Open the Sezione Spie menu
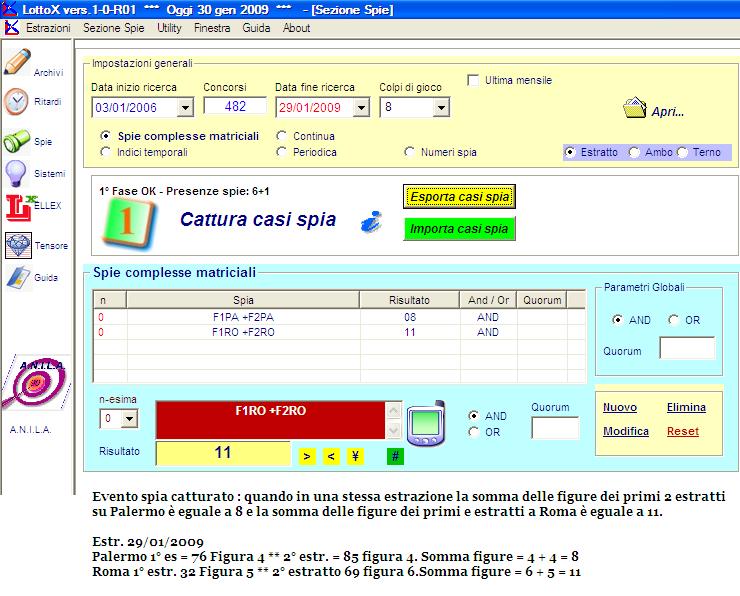Screen dimensions: 740x596 click(114, 28)
